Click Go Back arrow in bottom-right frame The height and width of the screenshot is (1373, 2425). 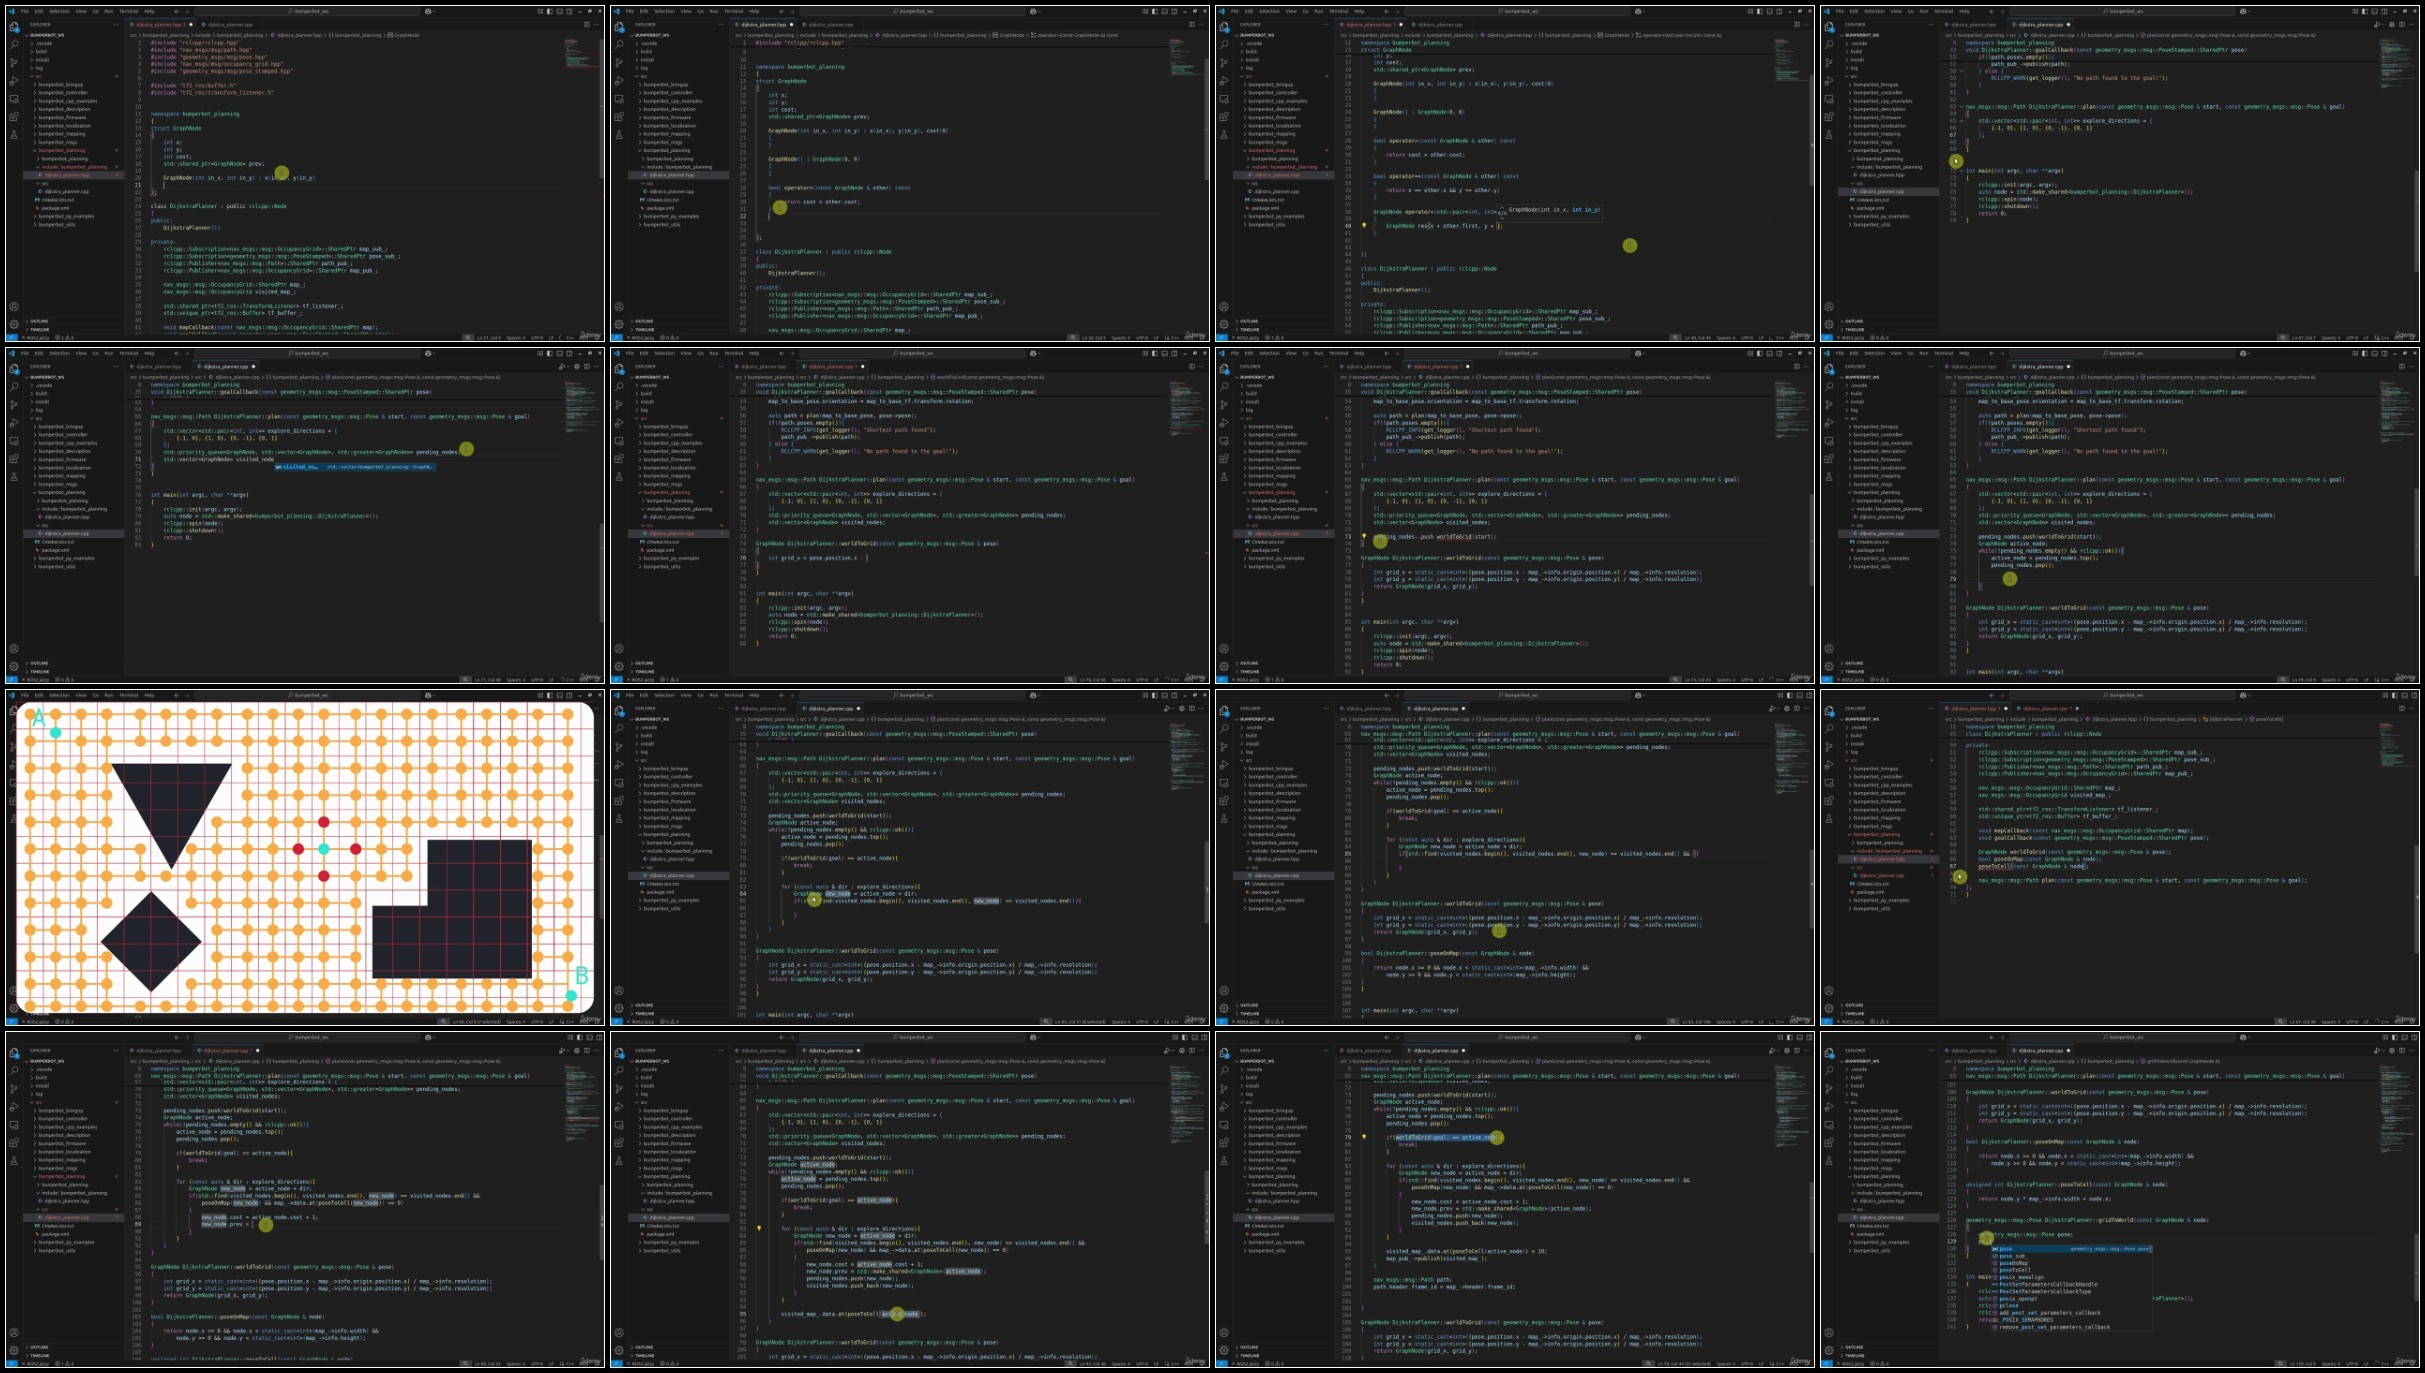click(x=1991, y=1037)
